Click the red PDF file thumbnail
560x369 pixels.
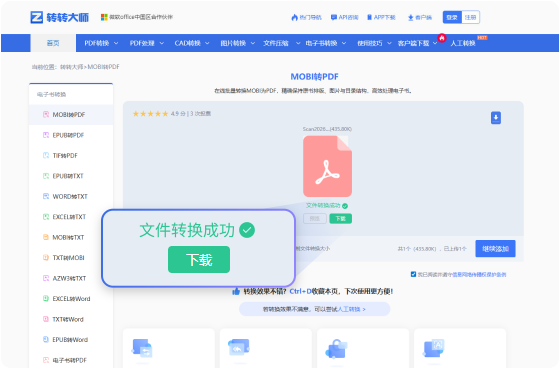click(x=328, y=166)
